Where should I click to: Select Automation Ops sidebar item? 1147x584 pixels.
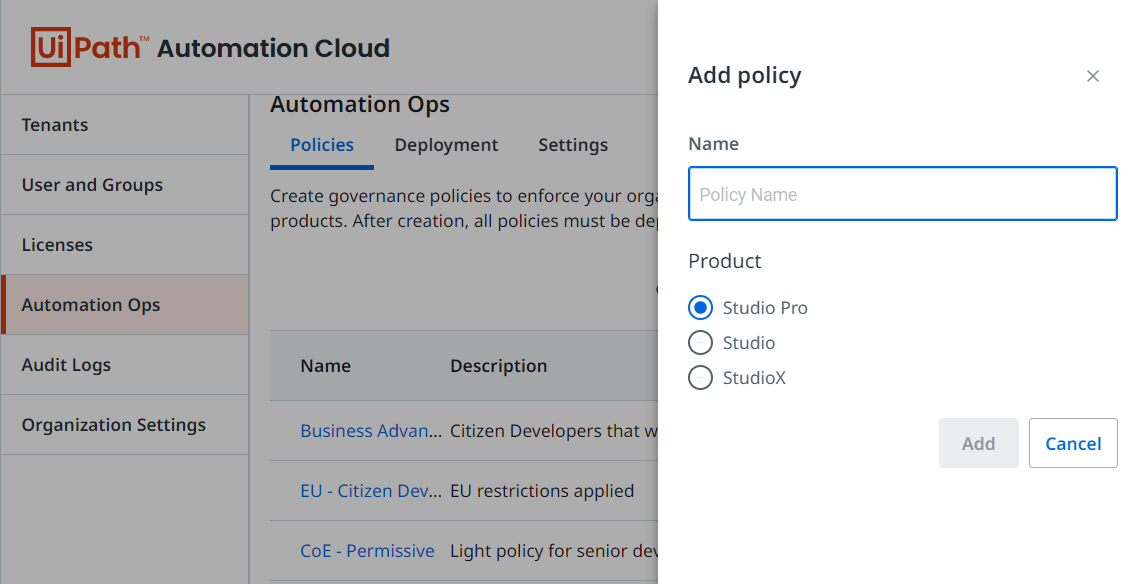pos(124,304)
